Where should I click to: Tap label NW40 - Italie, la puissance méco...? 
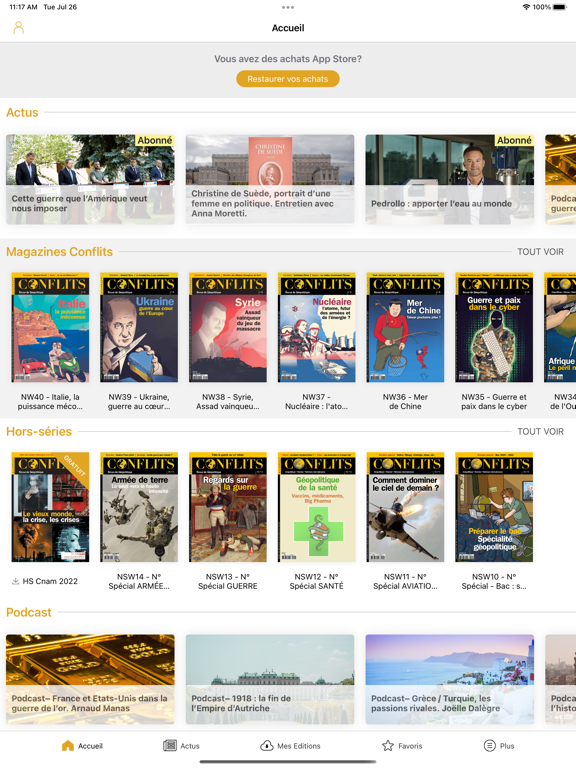coord(50,402)
